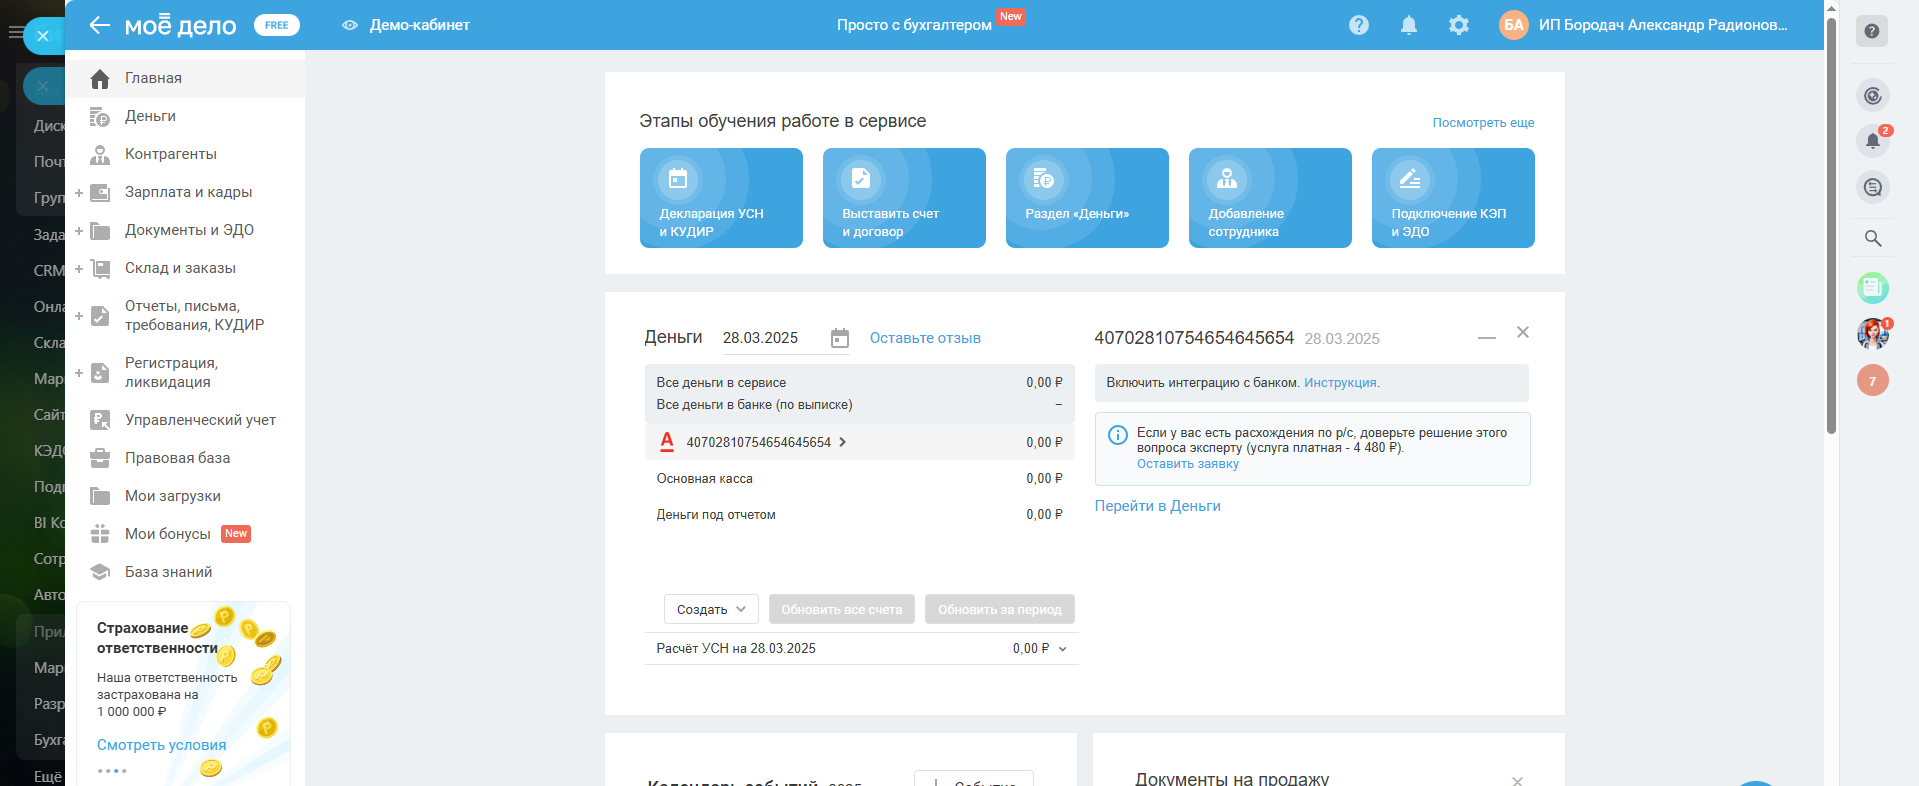Click the Мои загрузки folder icon
The height and width of the screenshot is (786, 1919).
click(100, 496)
